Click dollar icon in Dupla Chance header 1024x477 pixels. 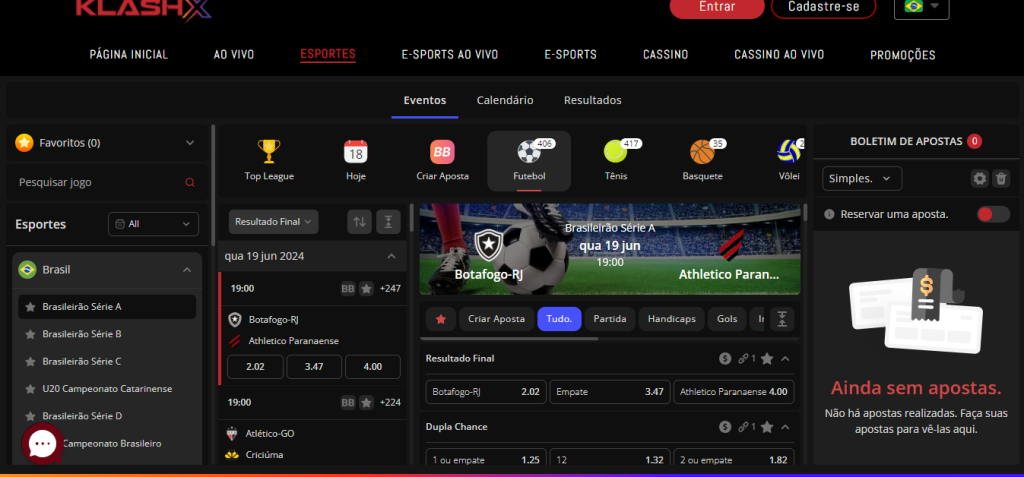point(725,427)
